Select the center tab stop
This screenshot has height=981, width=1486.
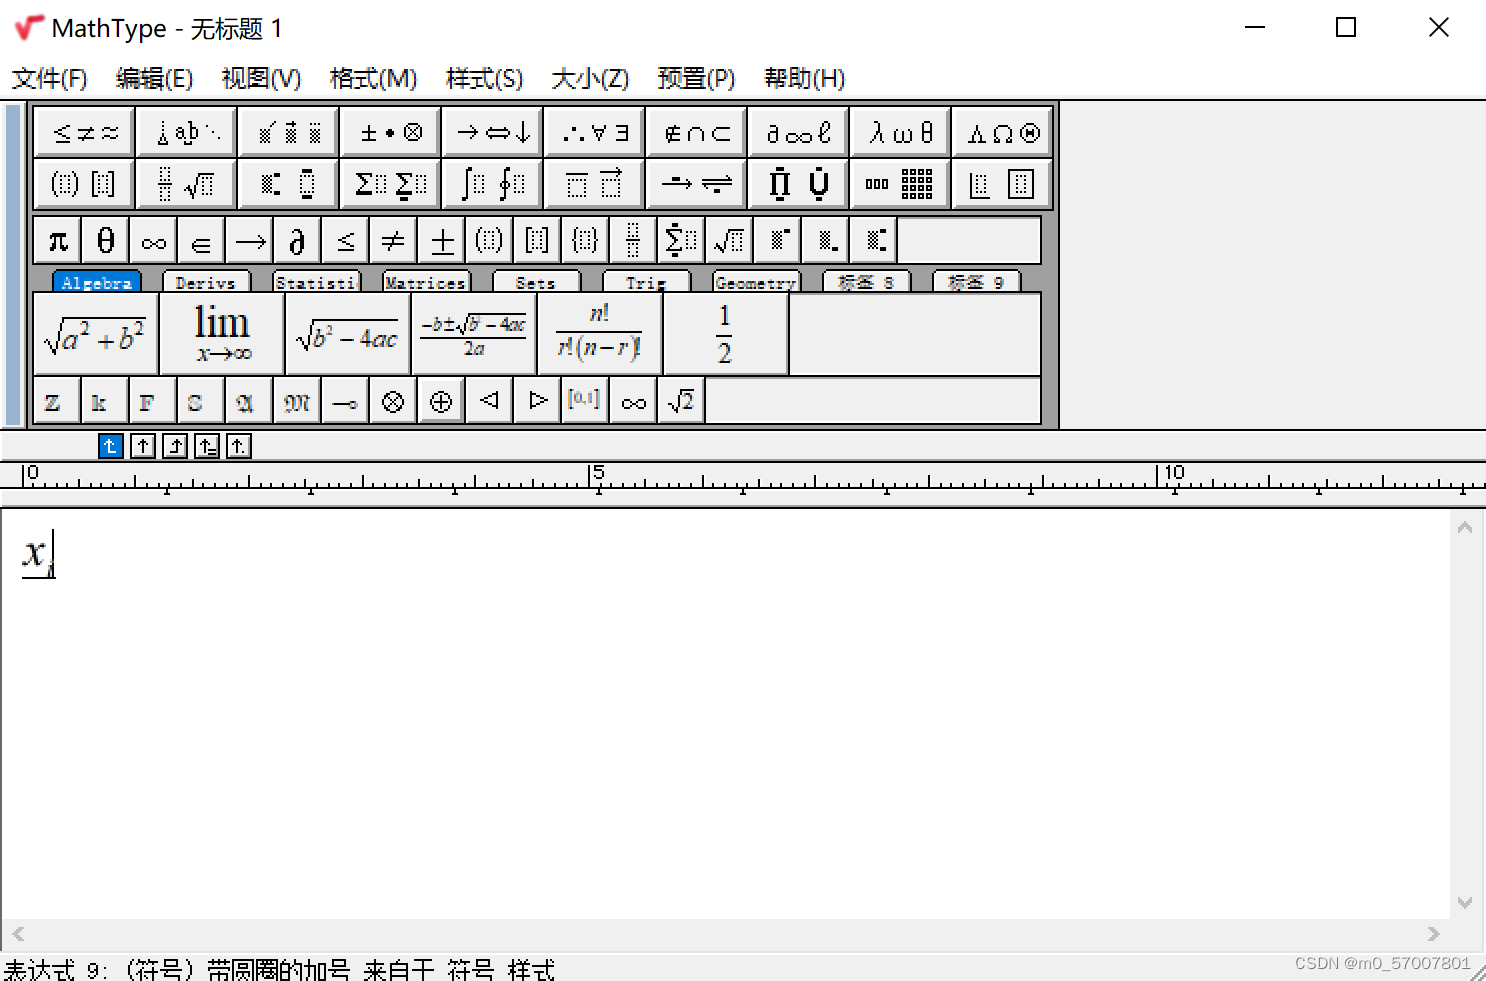tap(143, 446)
